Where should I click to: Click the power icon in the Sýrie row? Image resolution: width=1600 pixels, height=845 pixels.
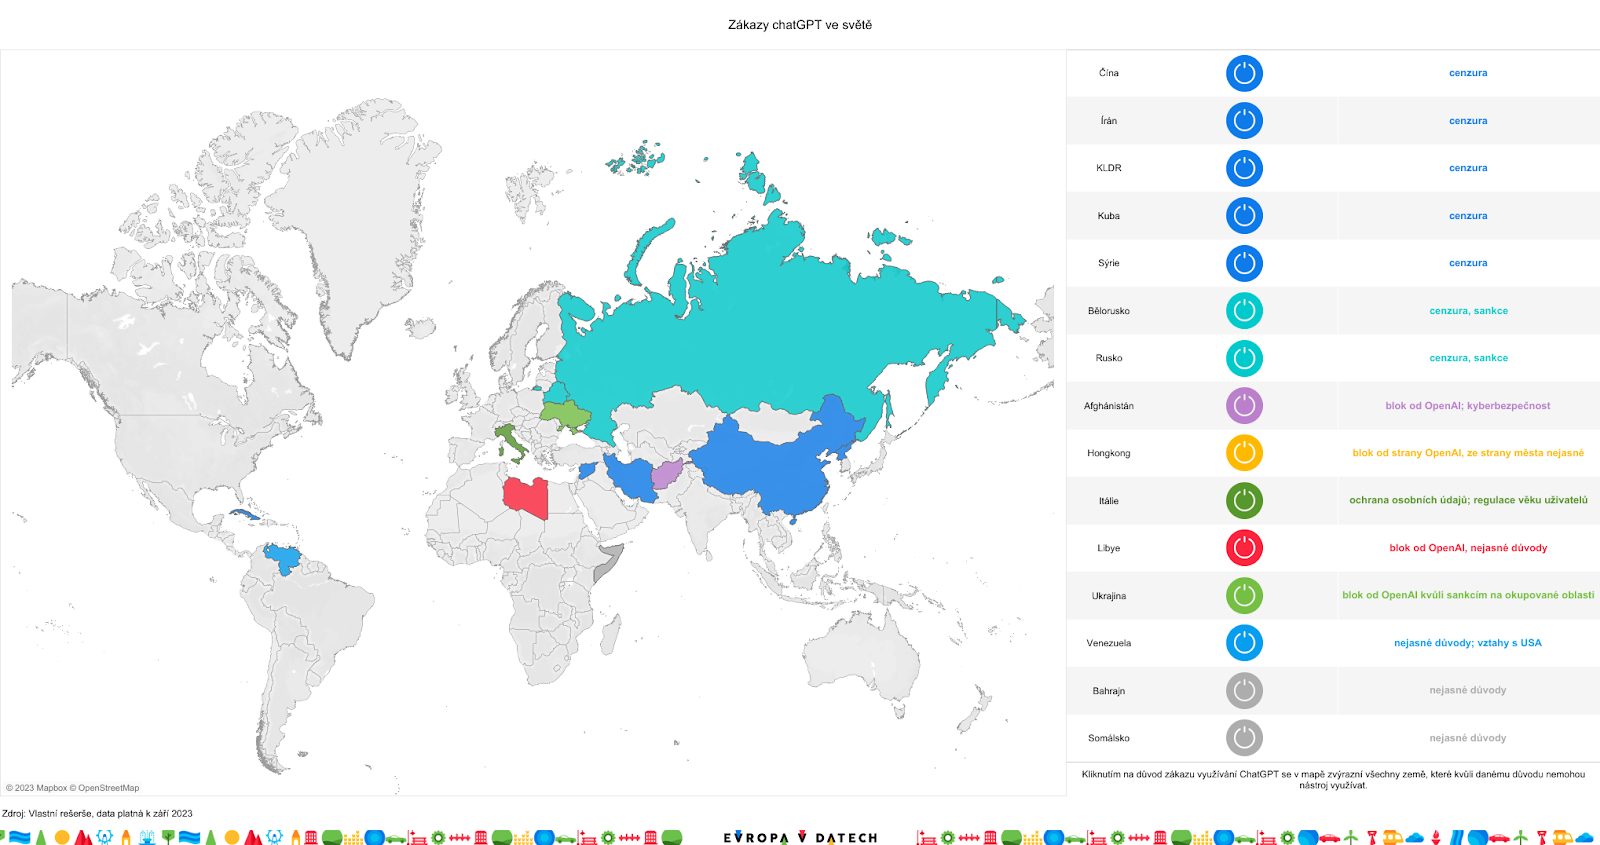click(x=1244, y=263)
